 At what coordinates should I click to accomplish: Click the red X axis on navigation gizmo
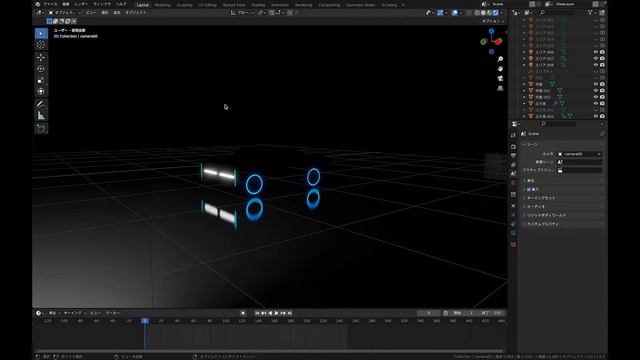tap(498, 42)
